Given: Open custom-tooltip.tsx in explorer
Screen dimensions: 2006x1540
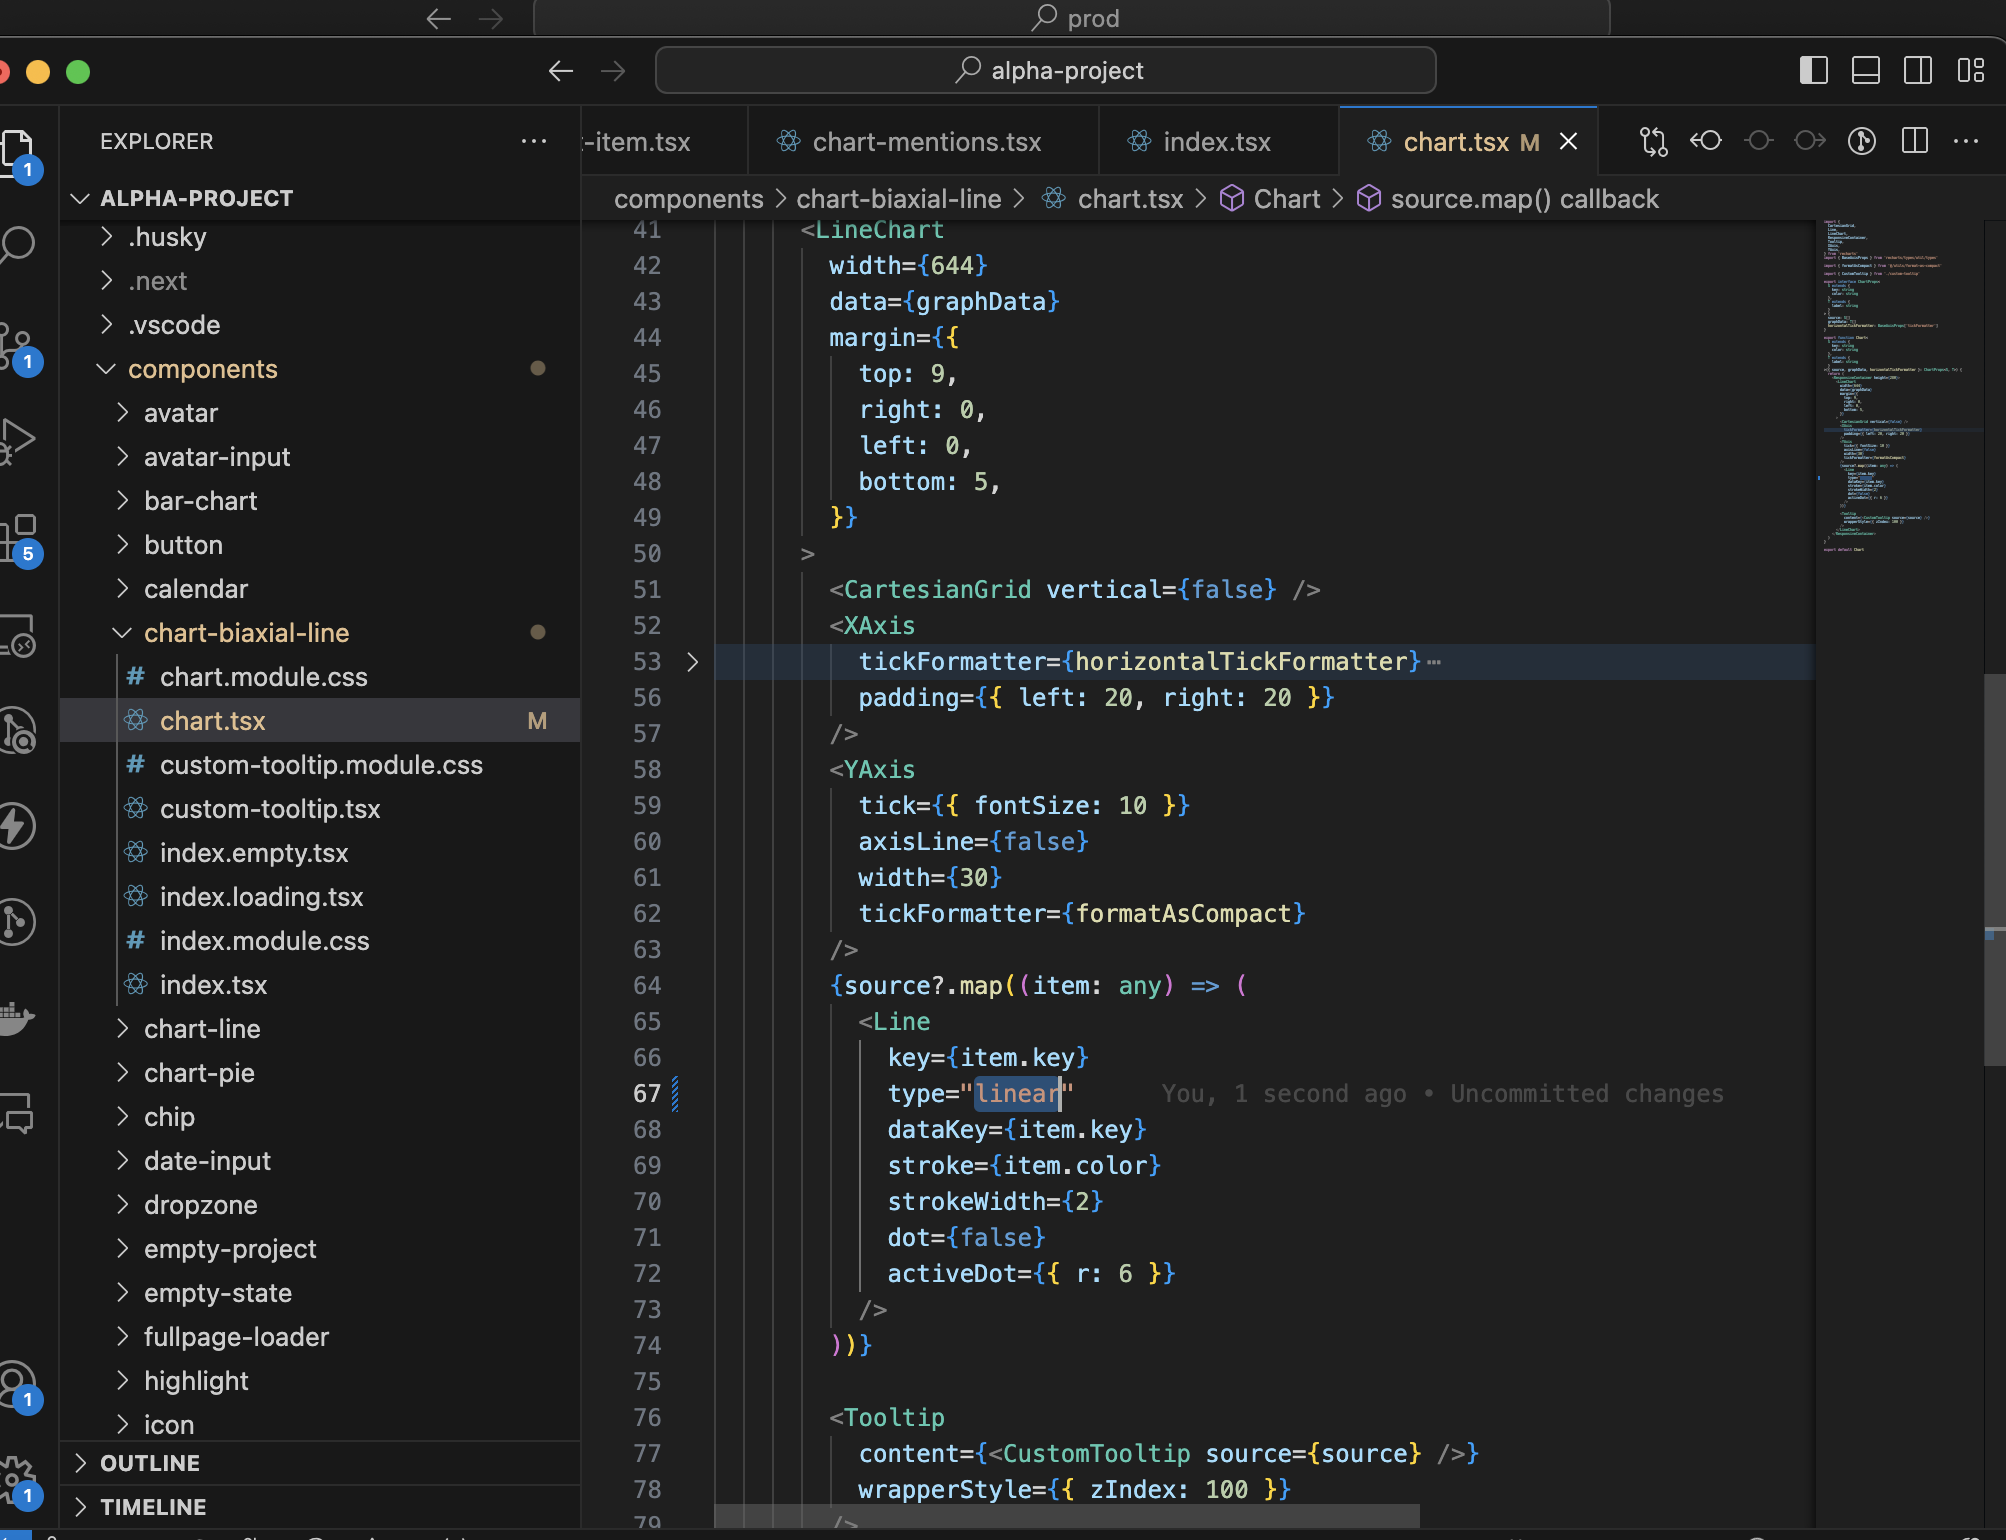Looking at the screenshot, I should point(270,809).
